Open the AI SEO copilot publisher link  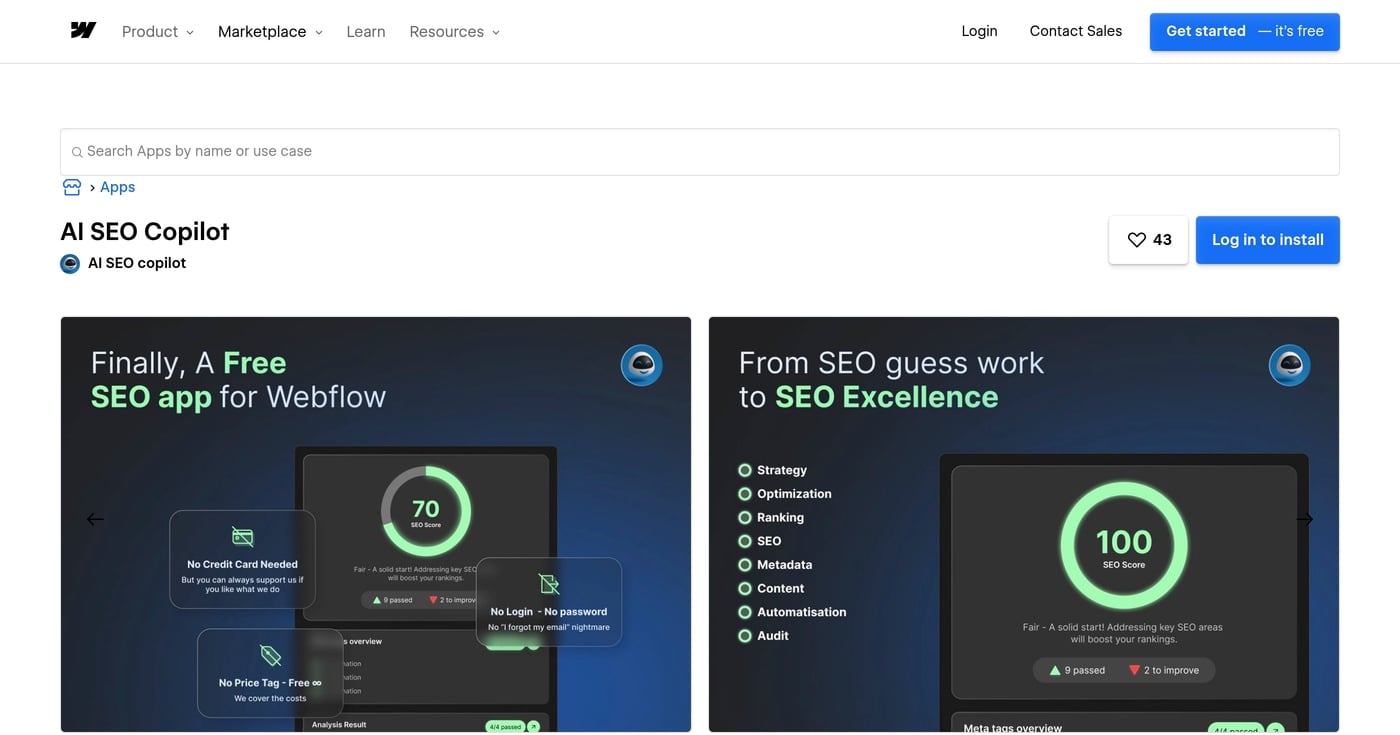pos(137,263)
